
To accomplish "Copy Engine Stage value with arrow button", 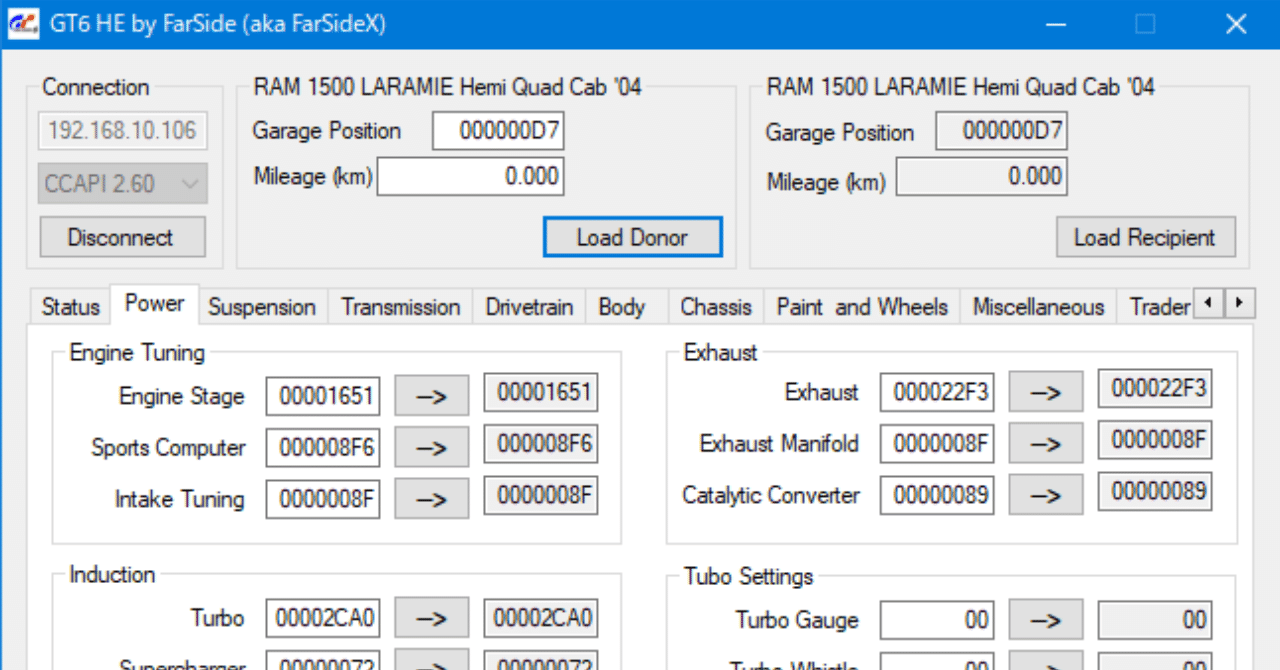I will pyautogui.click(x=431, y=396).
